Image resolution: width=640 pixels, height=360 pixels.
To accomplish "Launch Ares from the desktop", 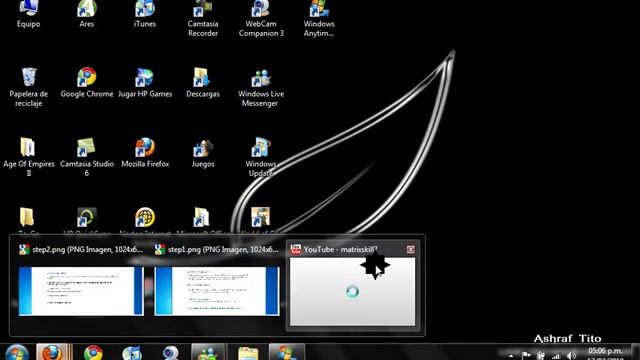I will pos(87,14).
